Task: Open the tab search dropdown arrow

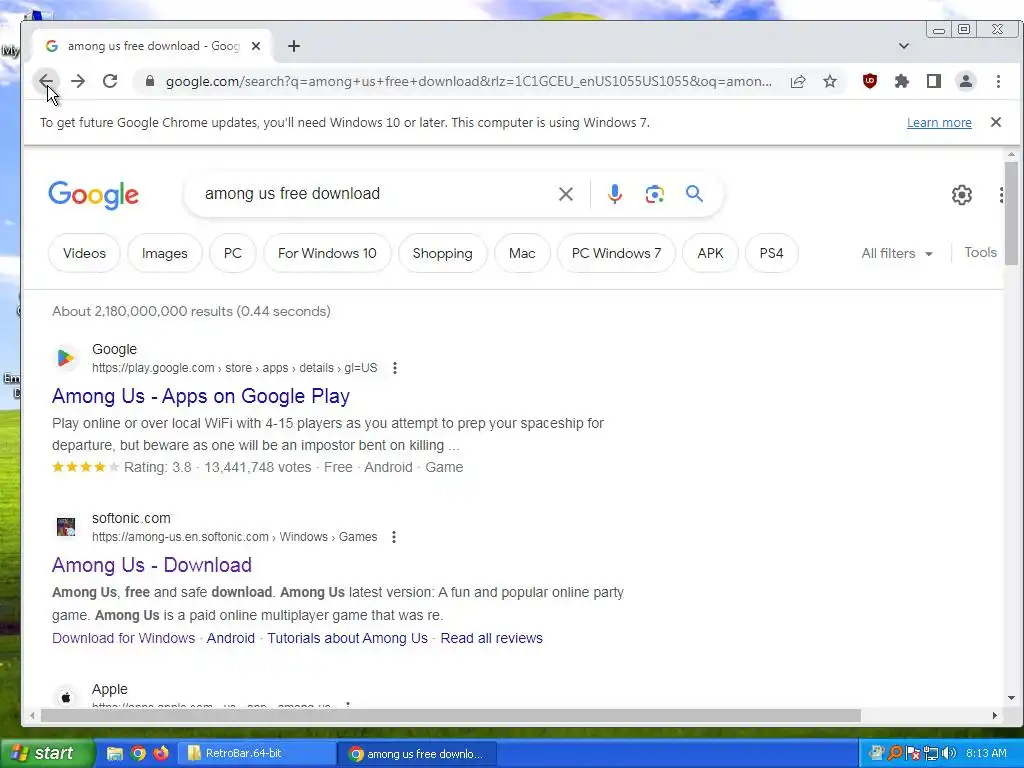Action: pos(904,46)
